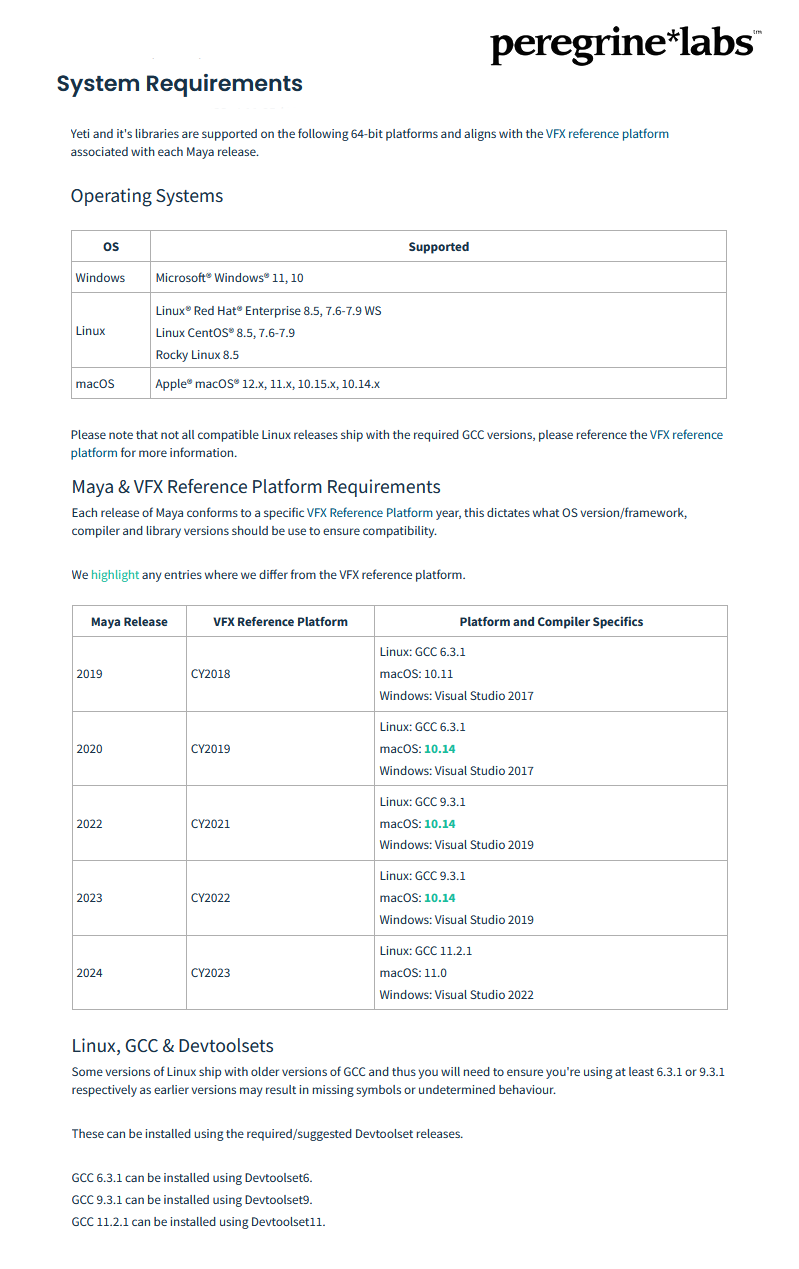Click the Linux CentOS 8.5, 7.6-7.9 line

tap(225, 333)
